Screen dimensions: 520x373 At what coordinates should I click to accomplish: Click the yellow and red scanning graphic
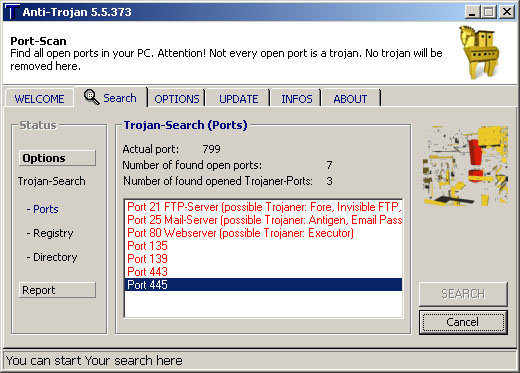[x=465, y=165]
